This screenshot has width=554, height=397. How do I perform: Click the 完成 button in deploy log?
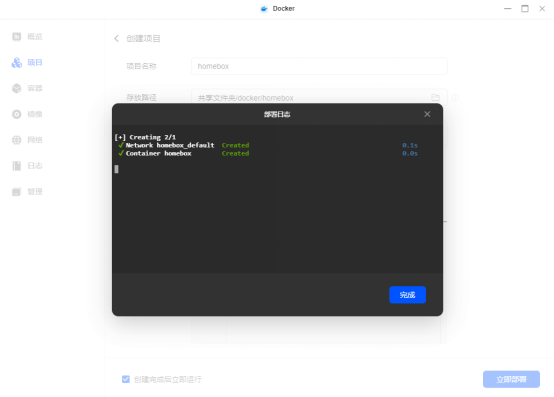point(407,295)
